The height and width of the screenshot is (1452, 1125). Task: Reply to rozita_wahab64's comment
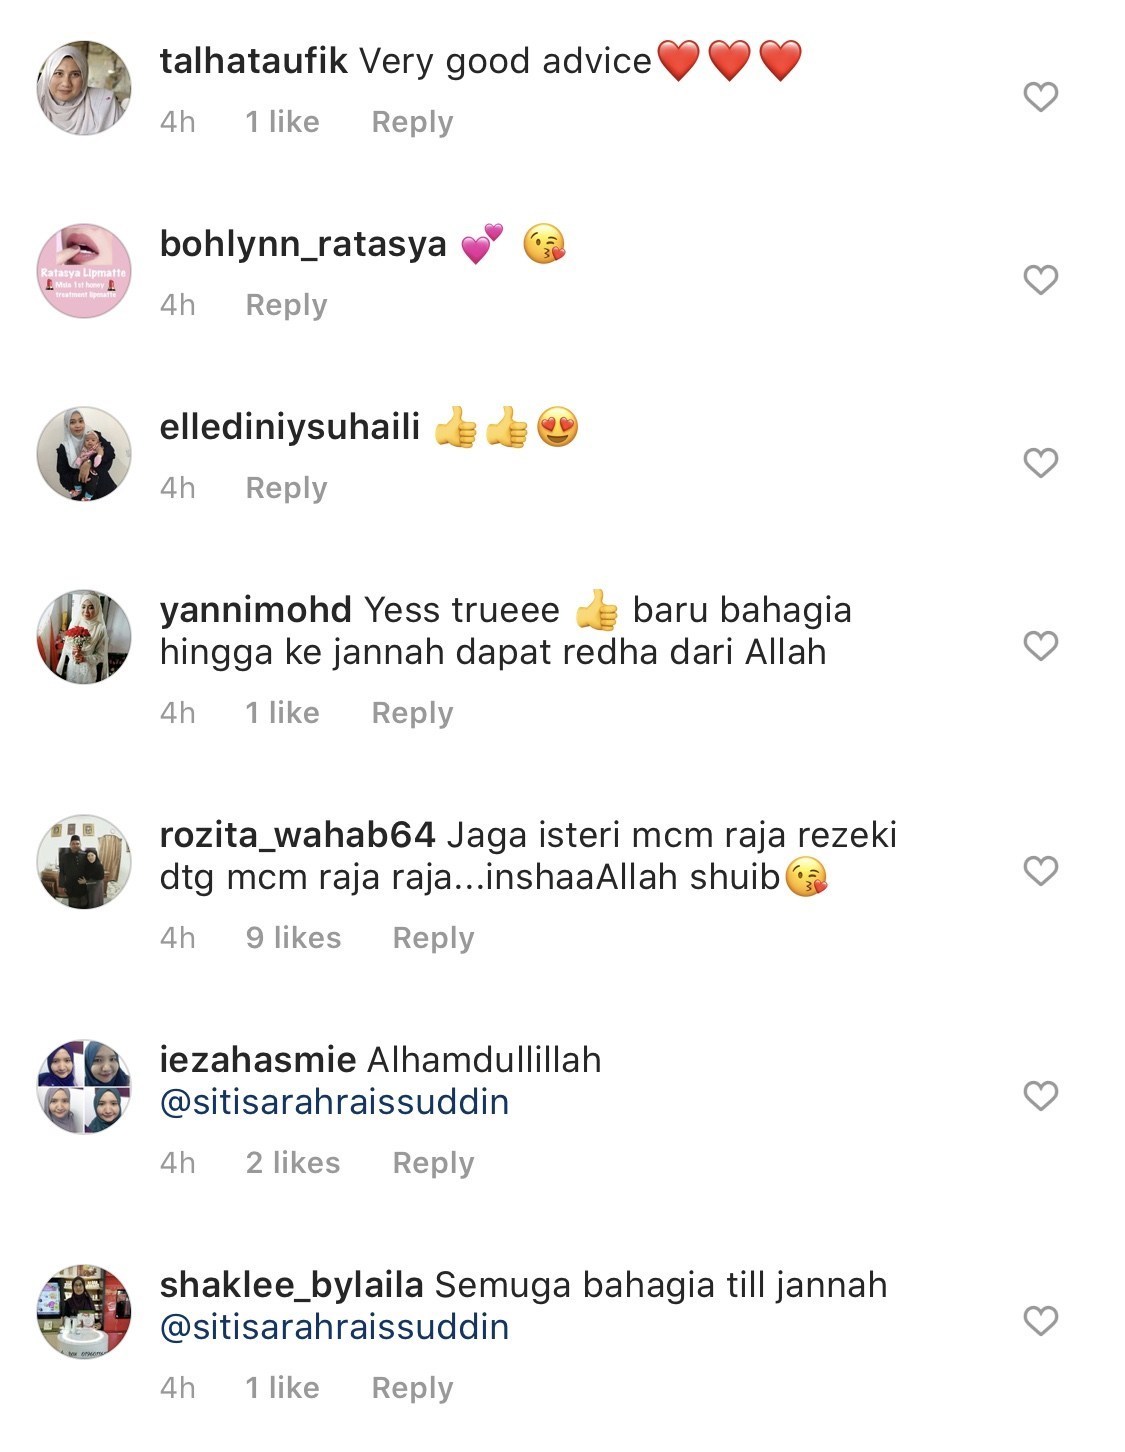point(433,938)
